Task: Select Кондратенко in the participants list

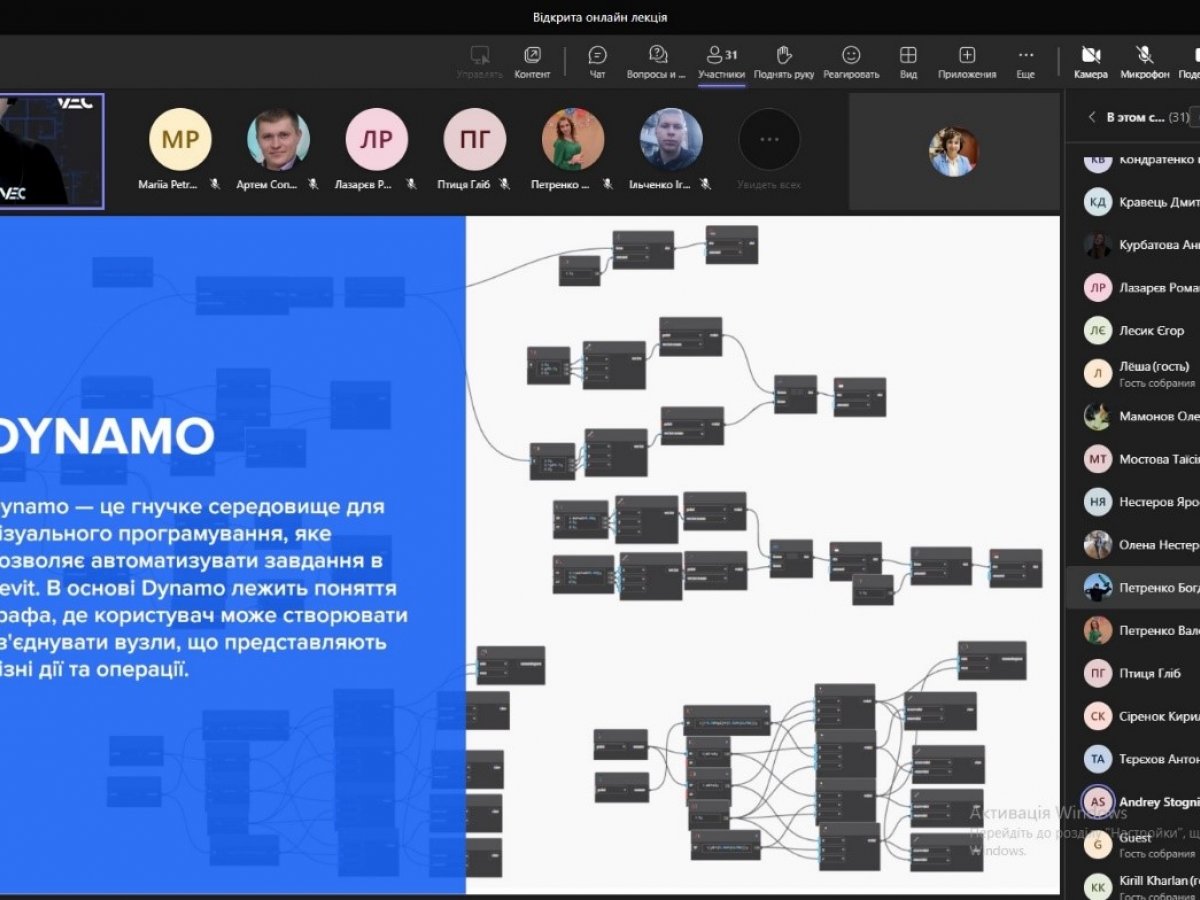Action: pyautogui.click(x=1133, y=160)
